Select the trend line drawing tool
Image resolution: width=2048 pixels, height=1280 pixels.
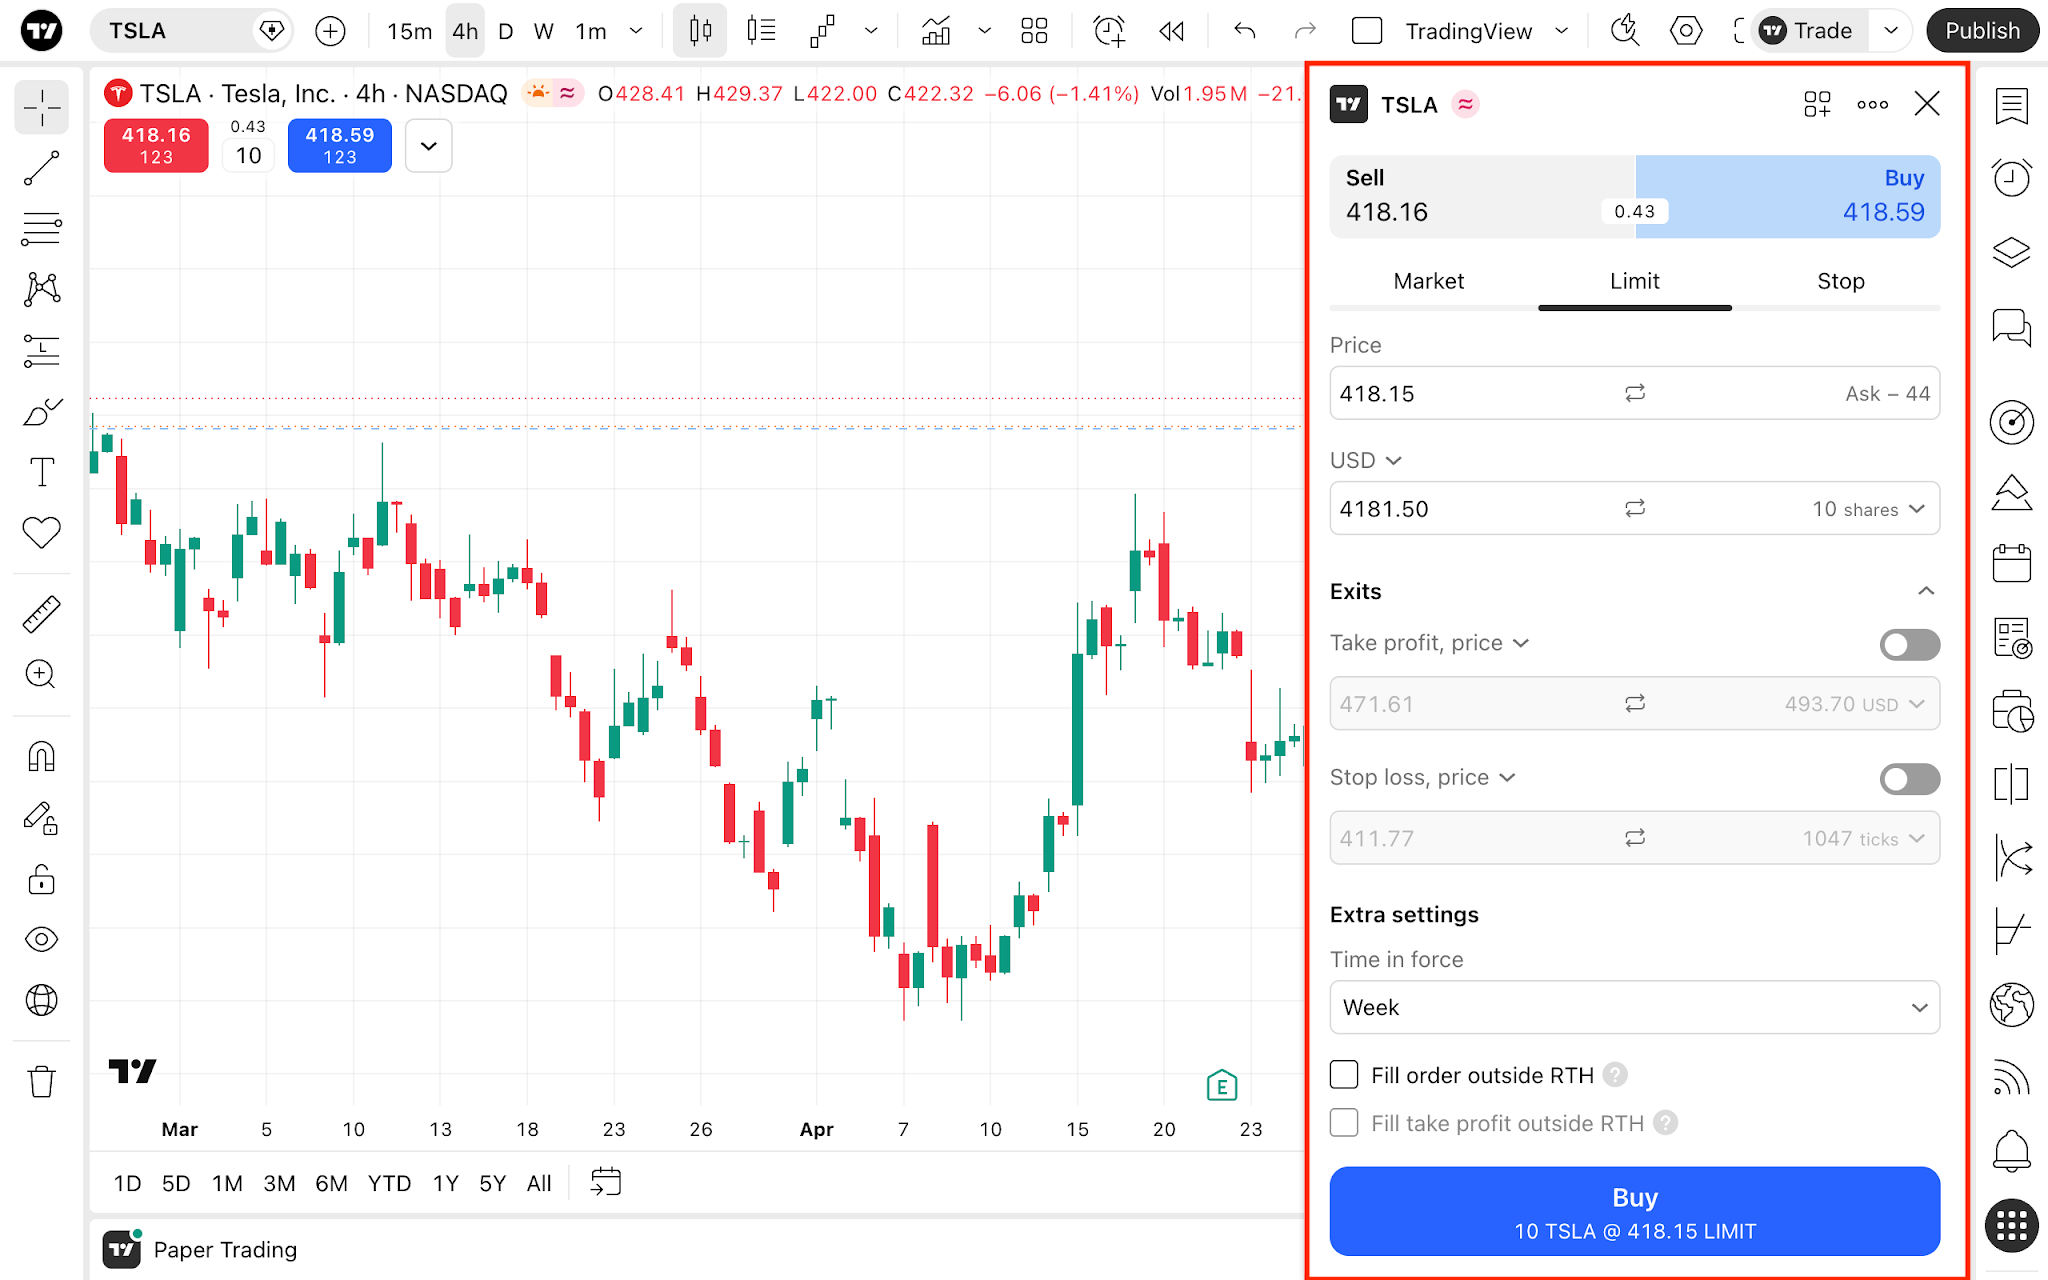tap(42, 168)
